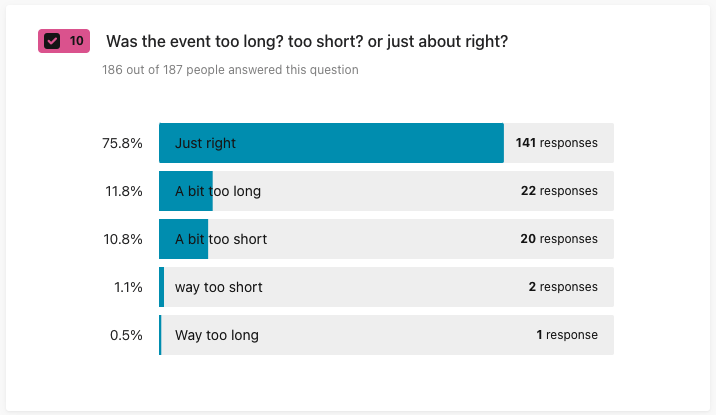Click the 75.8% percentage label

point(122,143)
